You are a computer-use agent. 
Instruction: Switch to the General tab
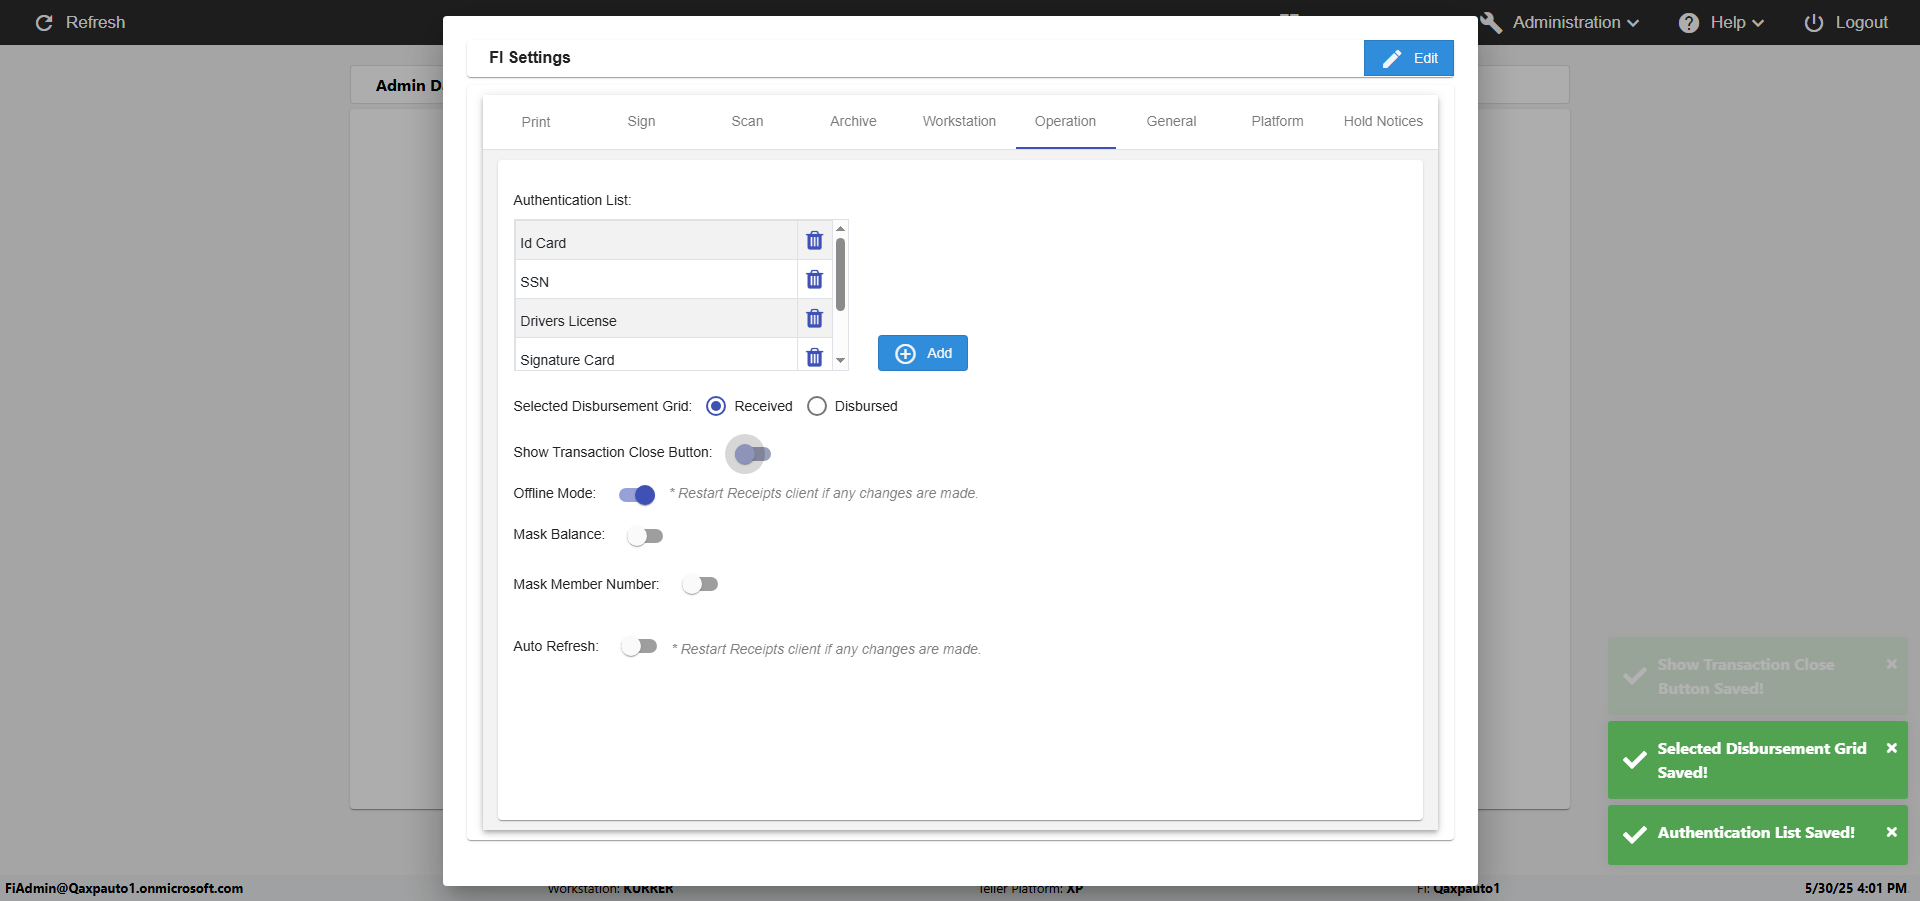pos(1171,121)
